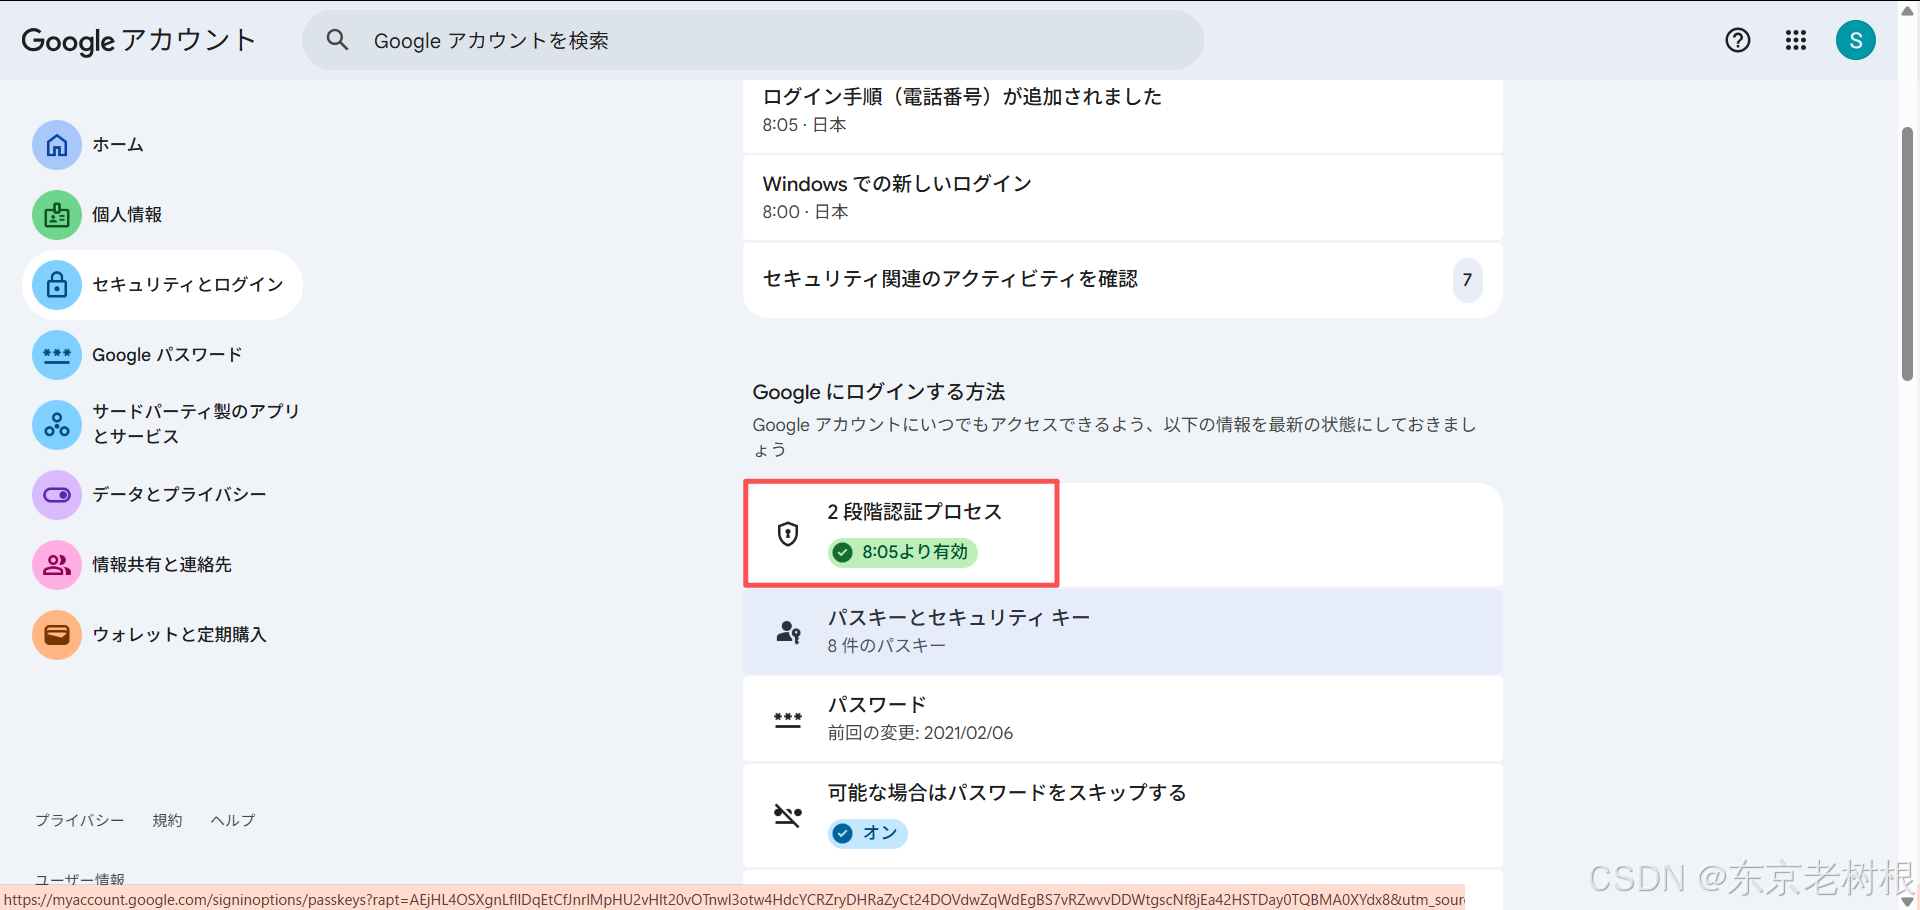Click the ホーム house icon

click(x=57, y=145)
